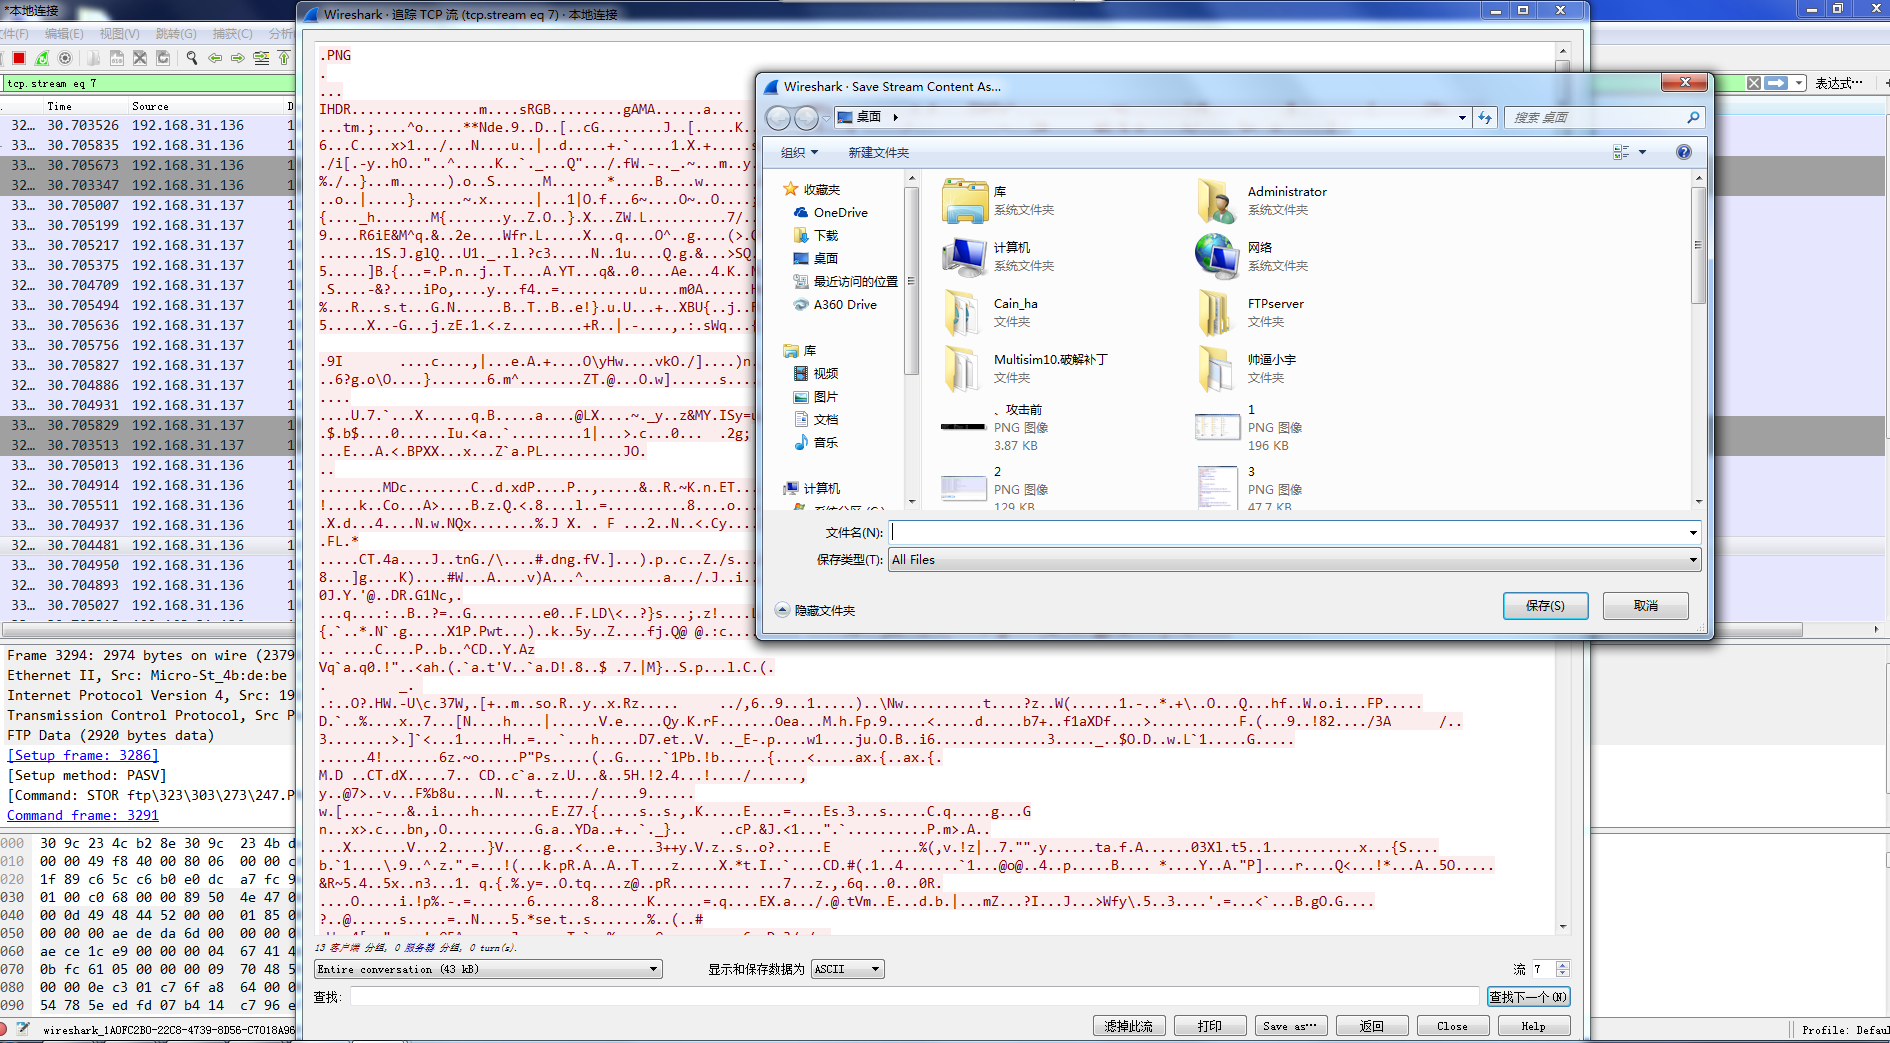Click the close capture file icon

tap(140, 58)
